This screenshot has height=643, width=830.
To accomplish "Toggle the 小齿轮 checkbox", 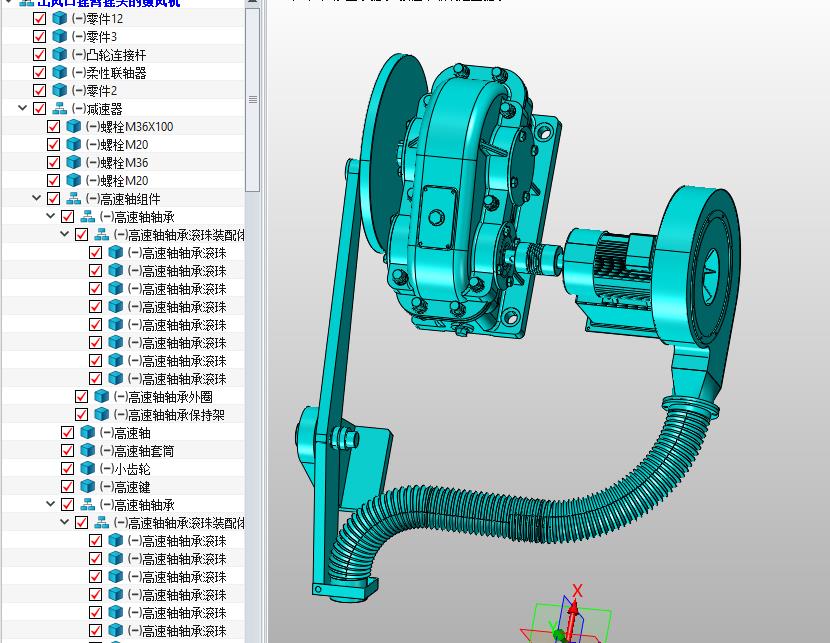I will pyautogui.click(x=67, y=468).
